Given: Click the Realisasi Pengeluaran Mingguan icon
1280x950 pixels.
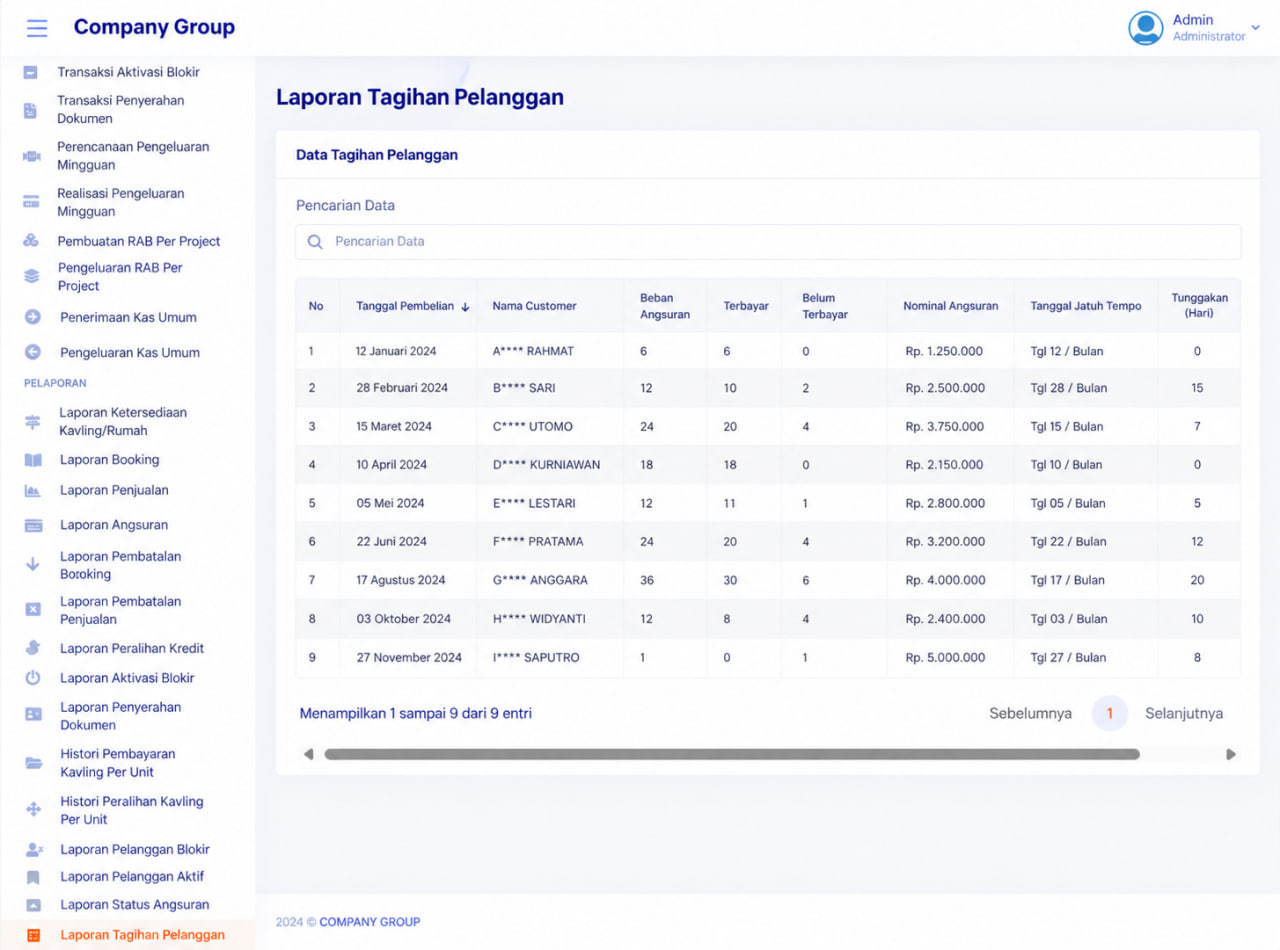Looking at the screenshot, I should [31, 202].
